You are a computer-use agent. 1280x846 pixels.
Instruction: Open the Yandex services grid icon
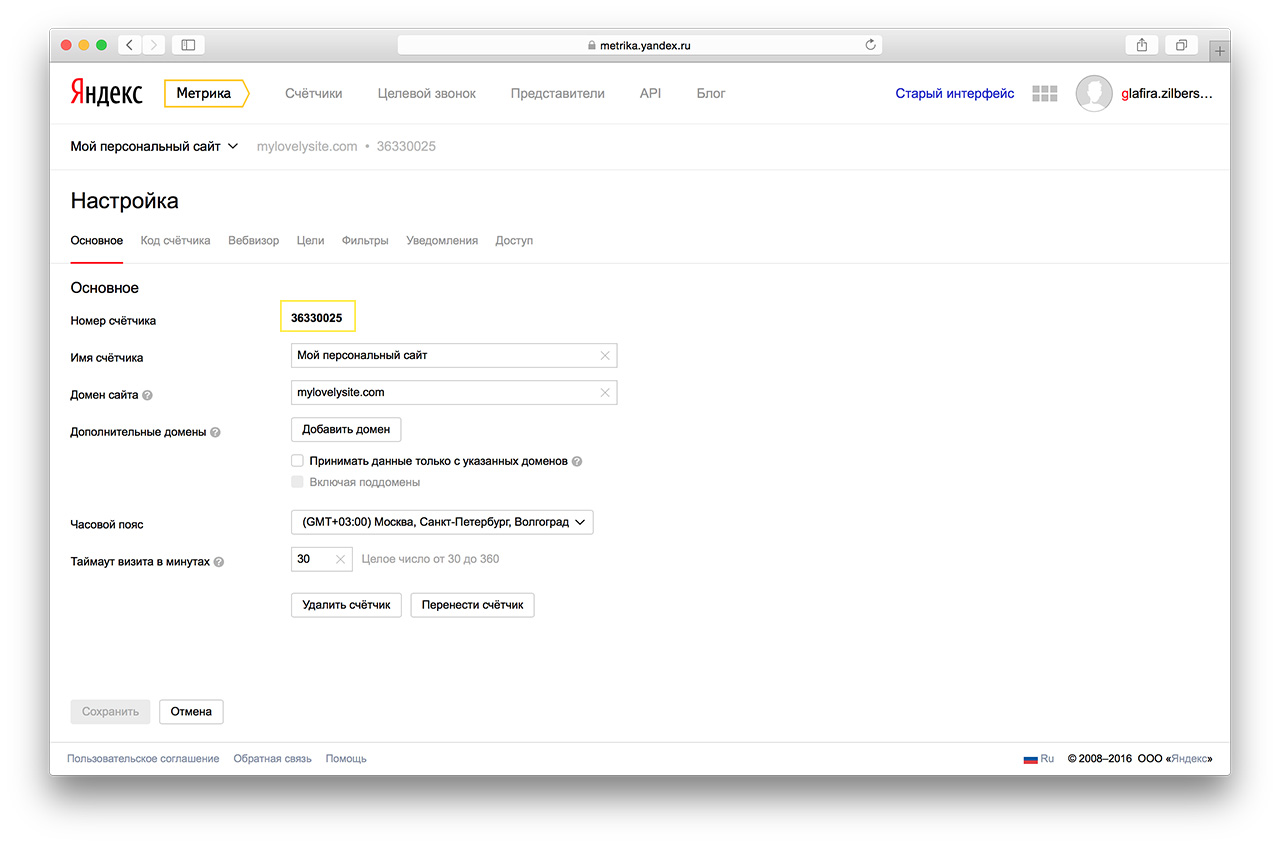coord(1044,93)
